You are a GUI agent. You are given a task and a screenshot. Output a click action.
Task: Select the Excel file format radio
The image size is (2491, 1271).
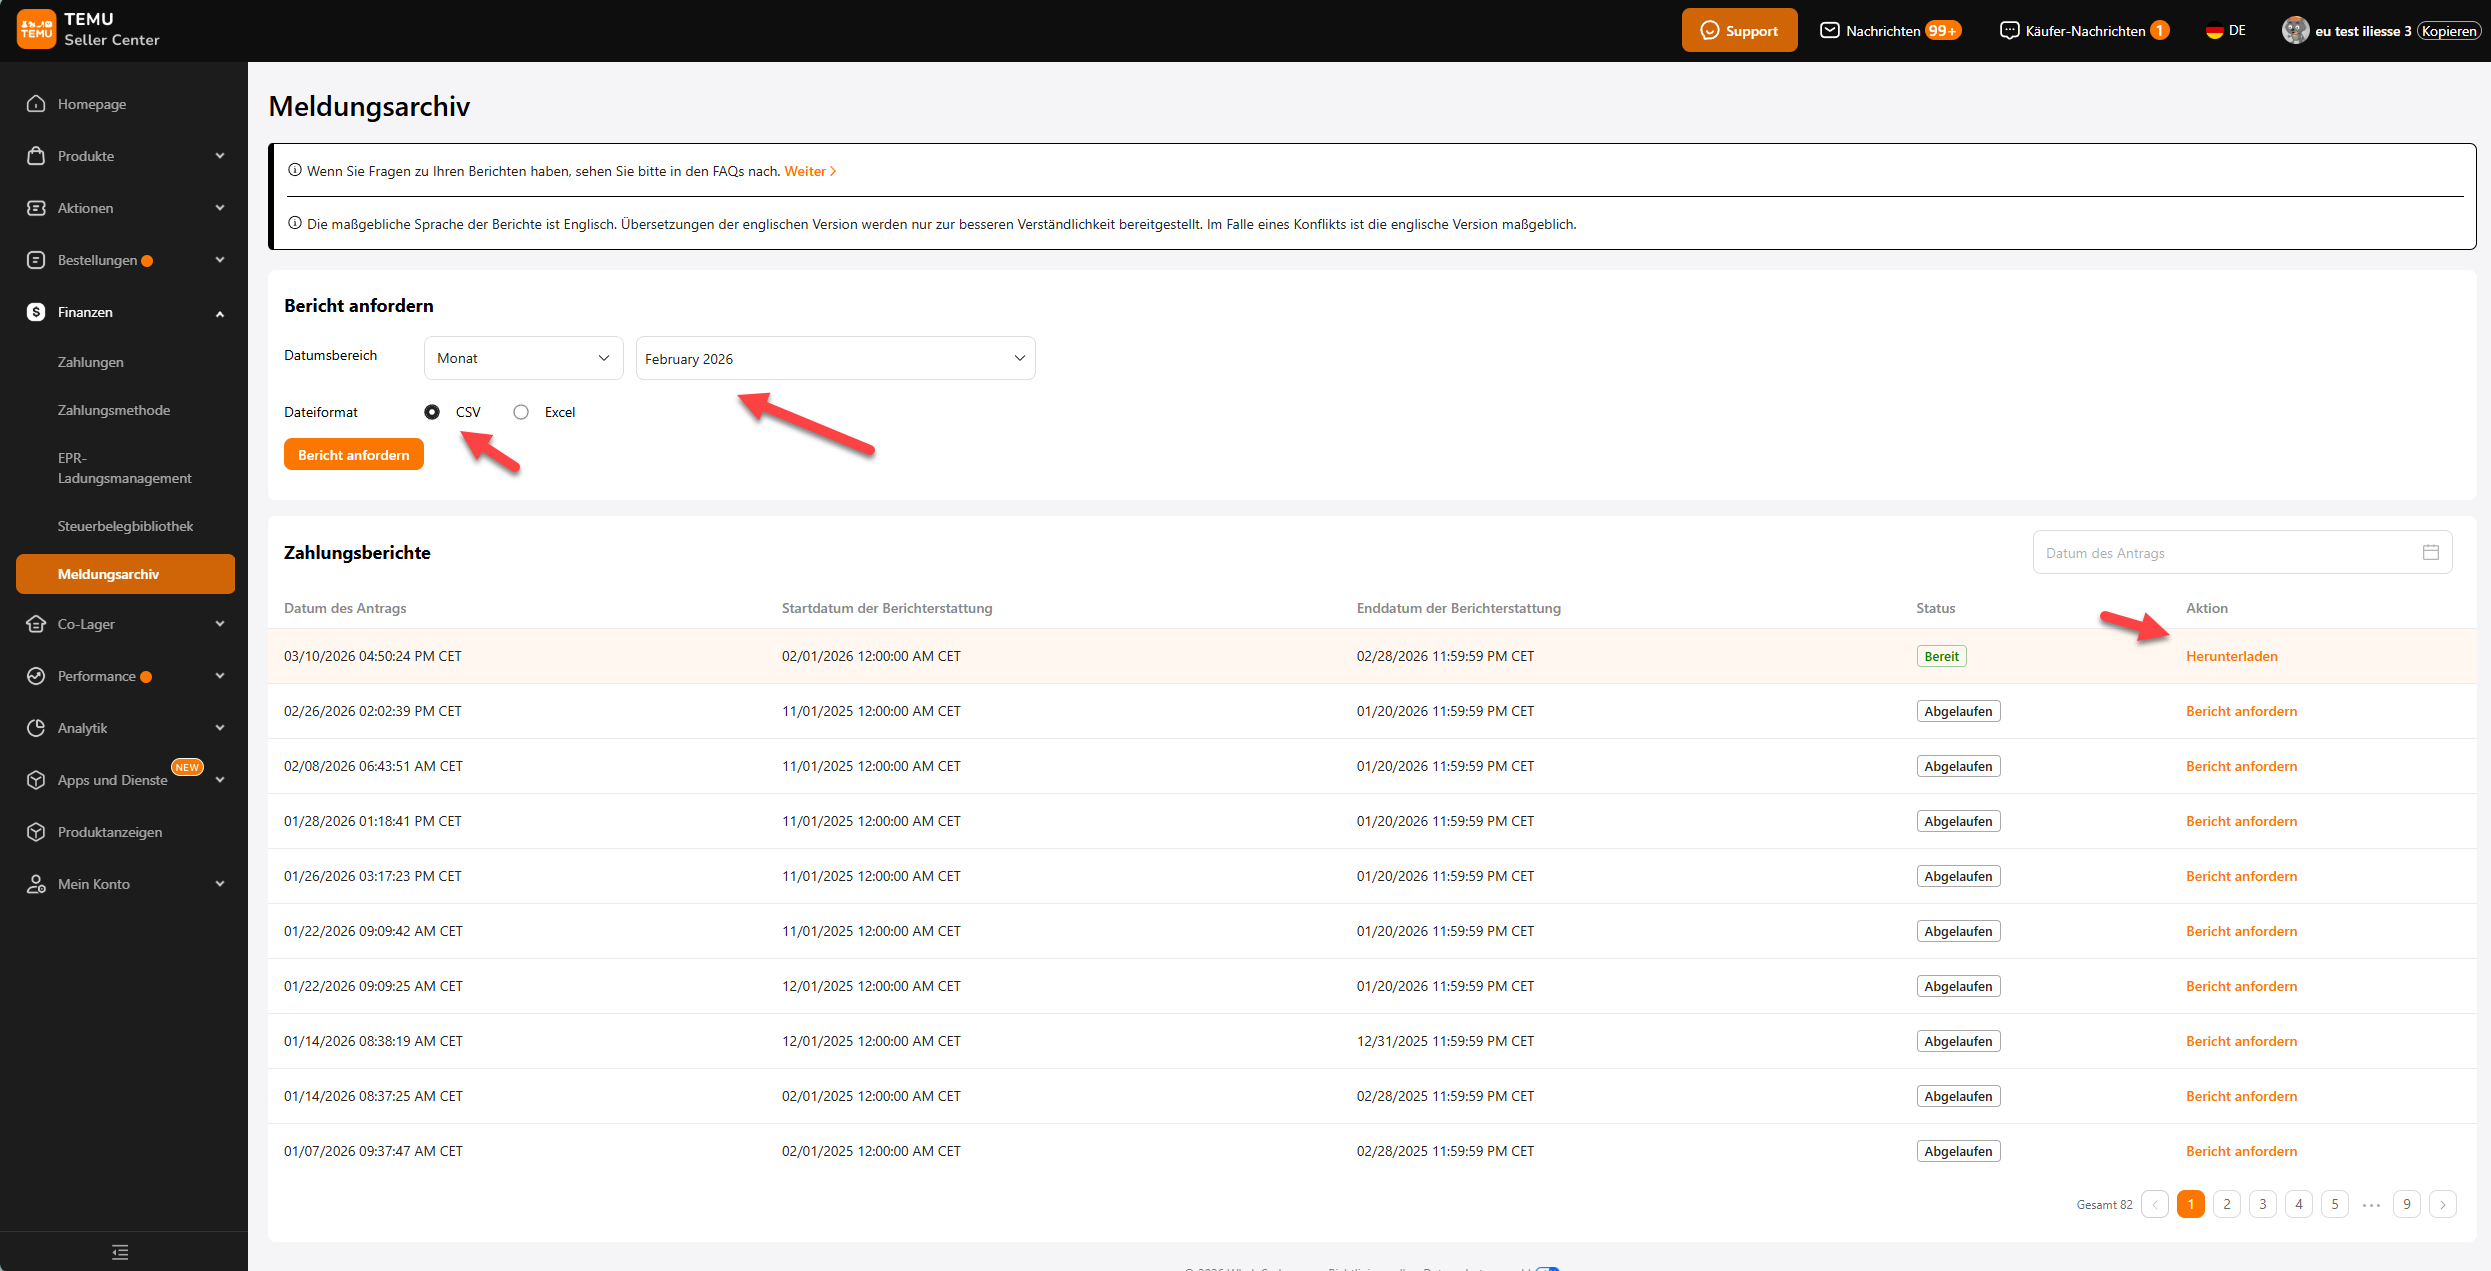click(x=521, y=412)
